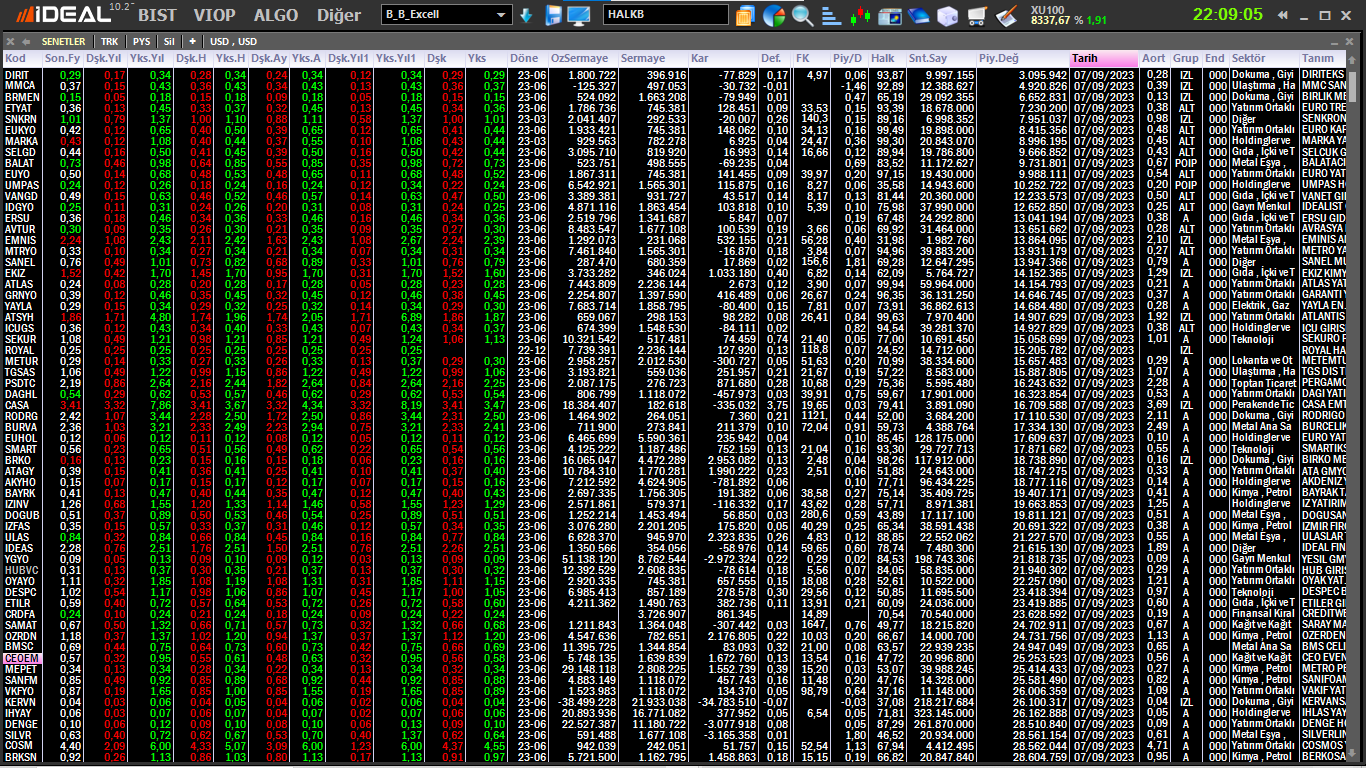The image size is (1366, 768).
Task: Sort by the Kod column header
Action: click(x=21, y=58)
